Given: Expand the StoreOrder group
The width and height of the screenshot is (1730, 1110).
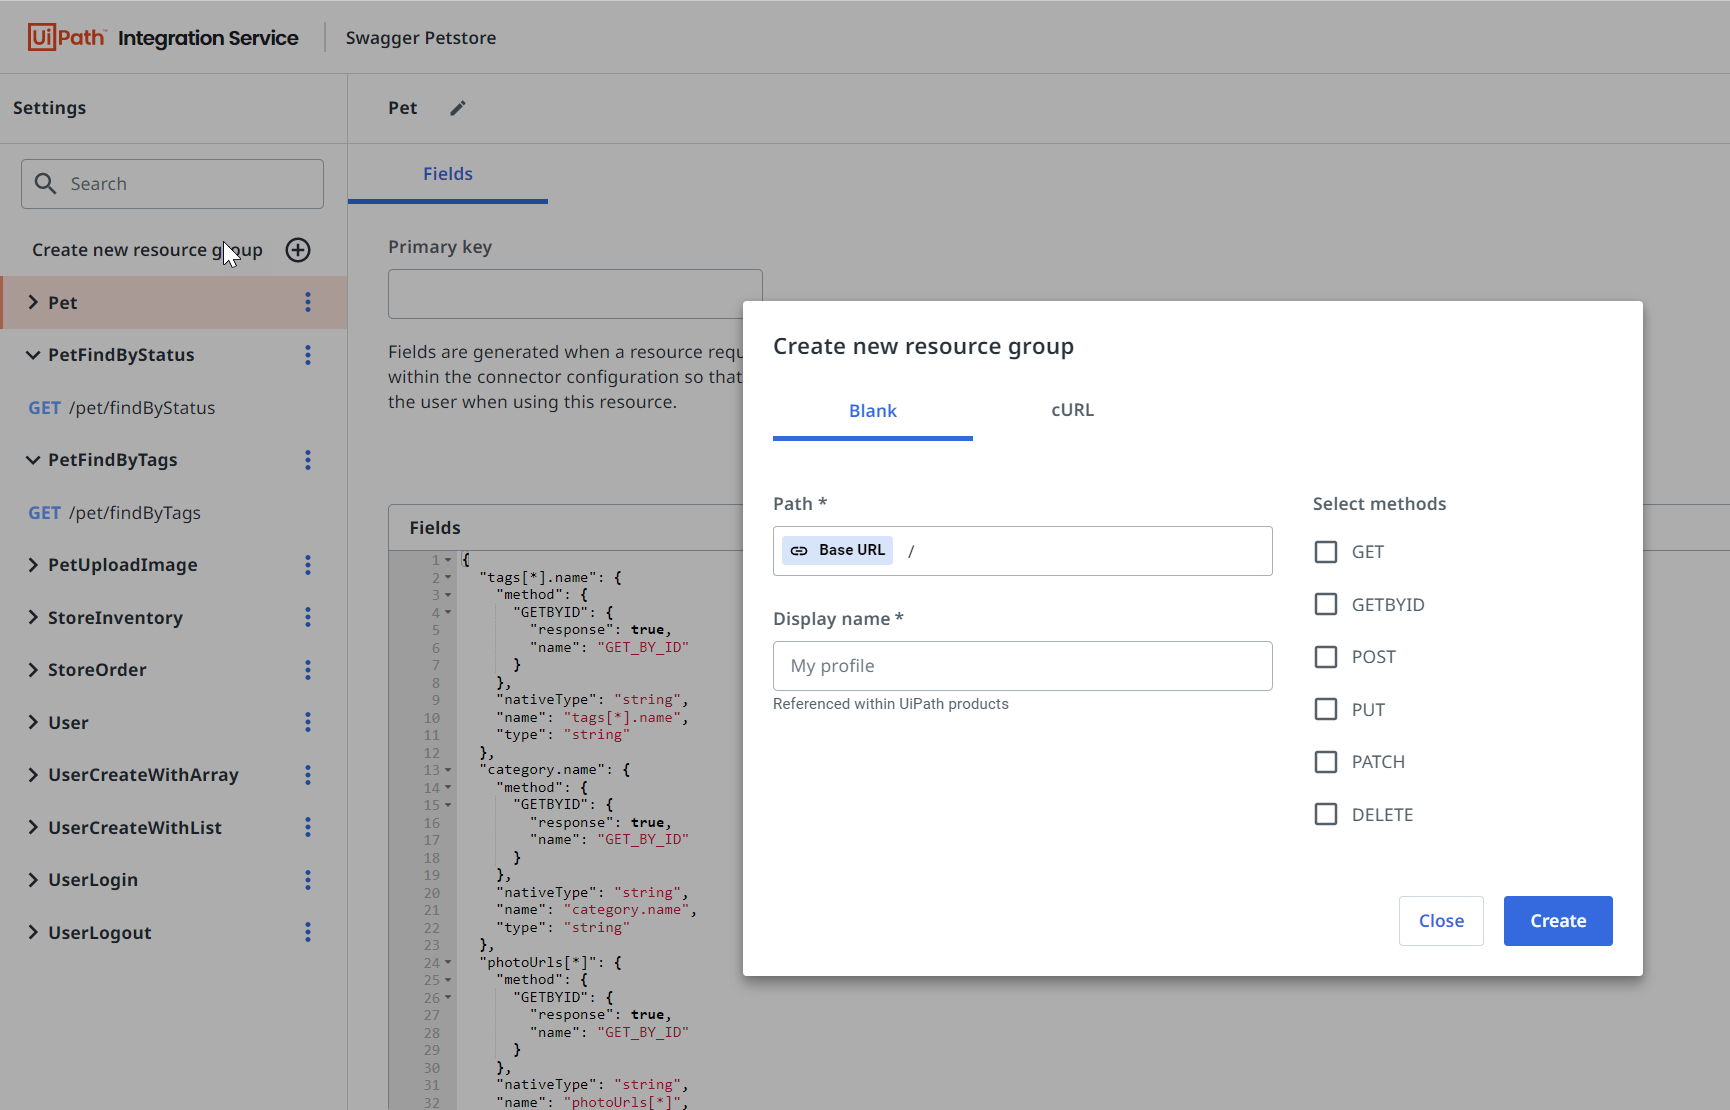Looking at the screenshot, I should [33, 670].
